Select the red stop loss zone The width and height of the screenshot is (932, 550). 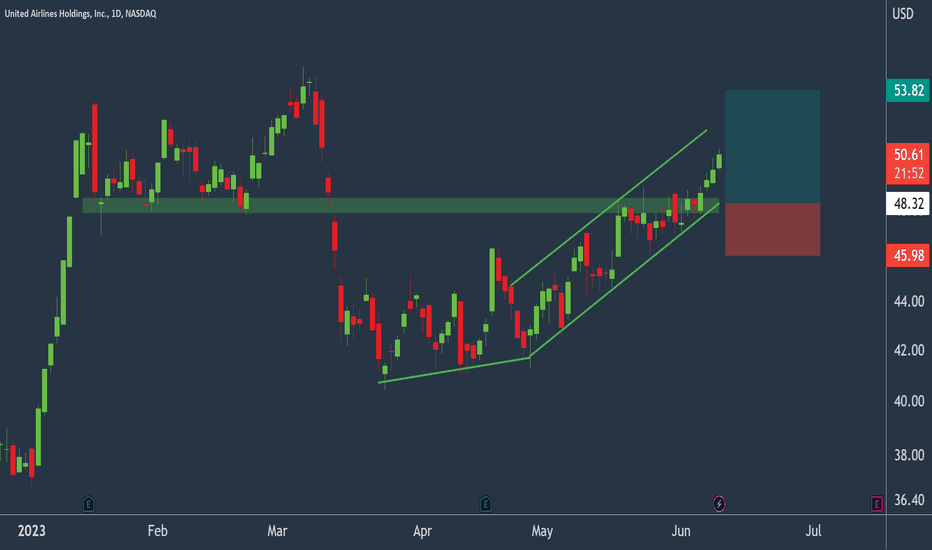(x=773, y=230)
